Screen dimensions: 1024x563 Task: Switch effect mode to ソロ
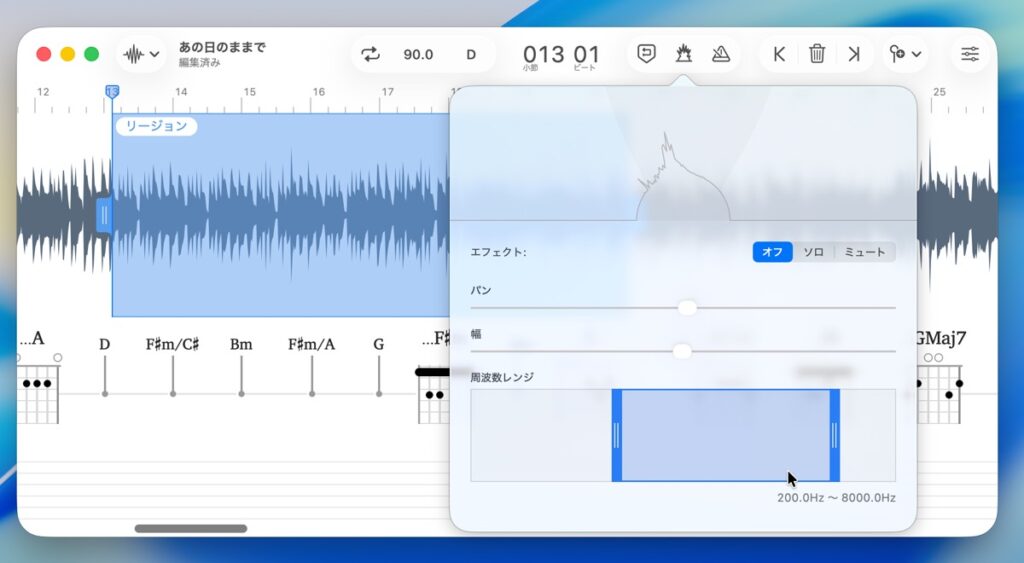click(814, 252)
